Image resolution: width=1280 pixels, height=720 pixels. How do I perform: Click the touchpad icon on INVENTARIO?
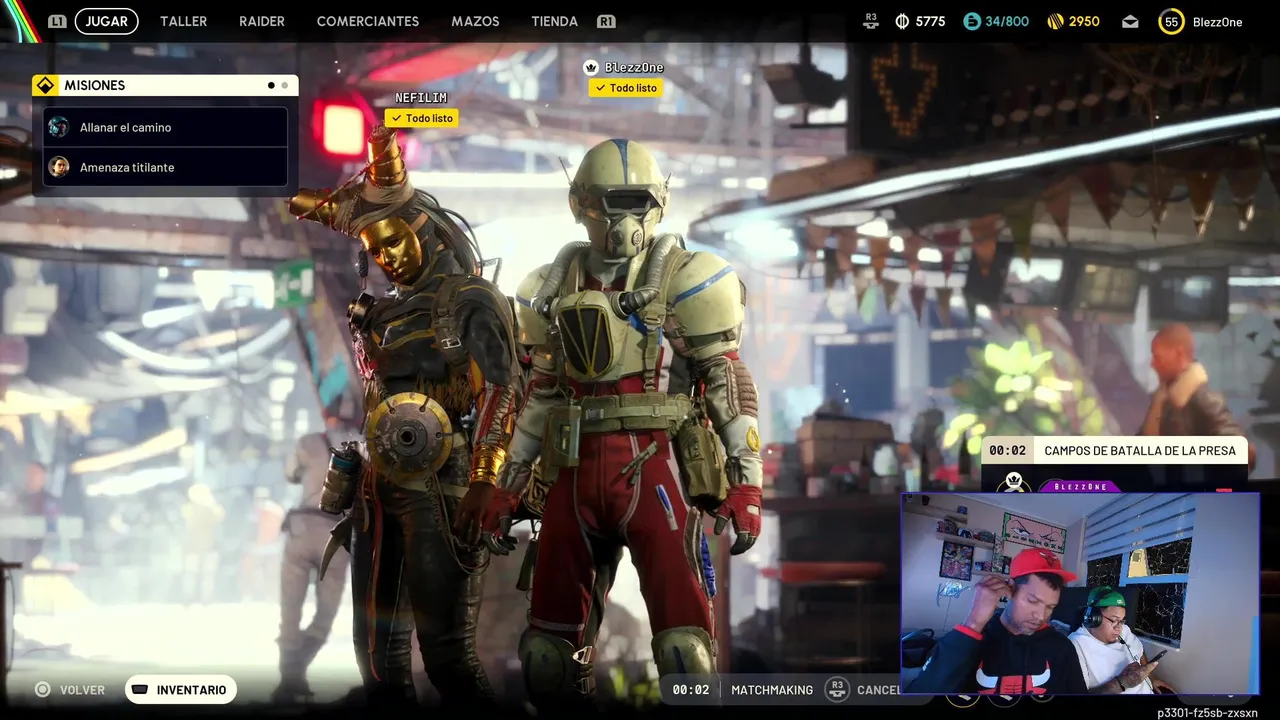tap(141, 690)
